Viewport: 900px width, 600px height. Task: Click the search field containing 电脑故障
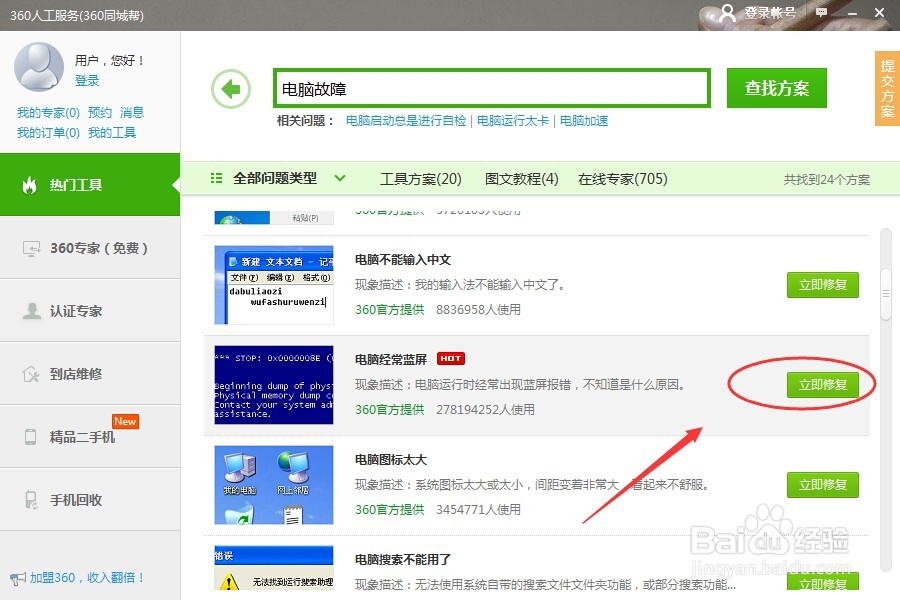(x=492, y=88)
